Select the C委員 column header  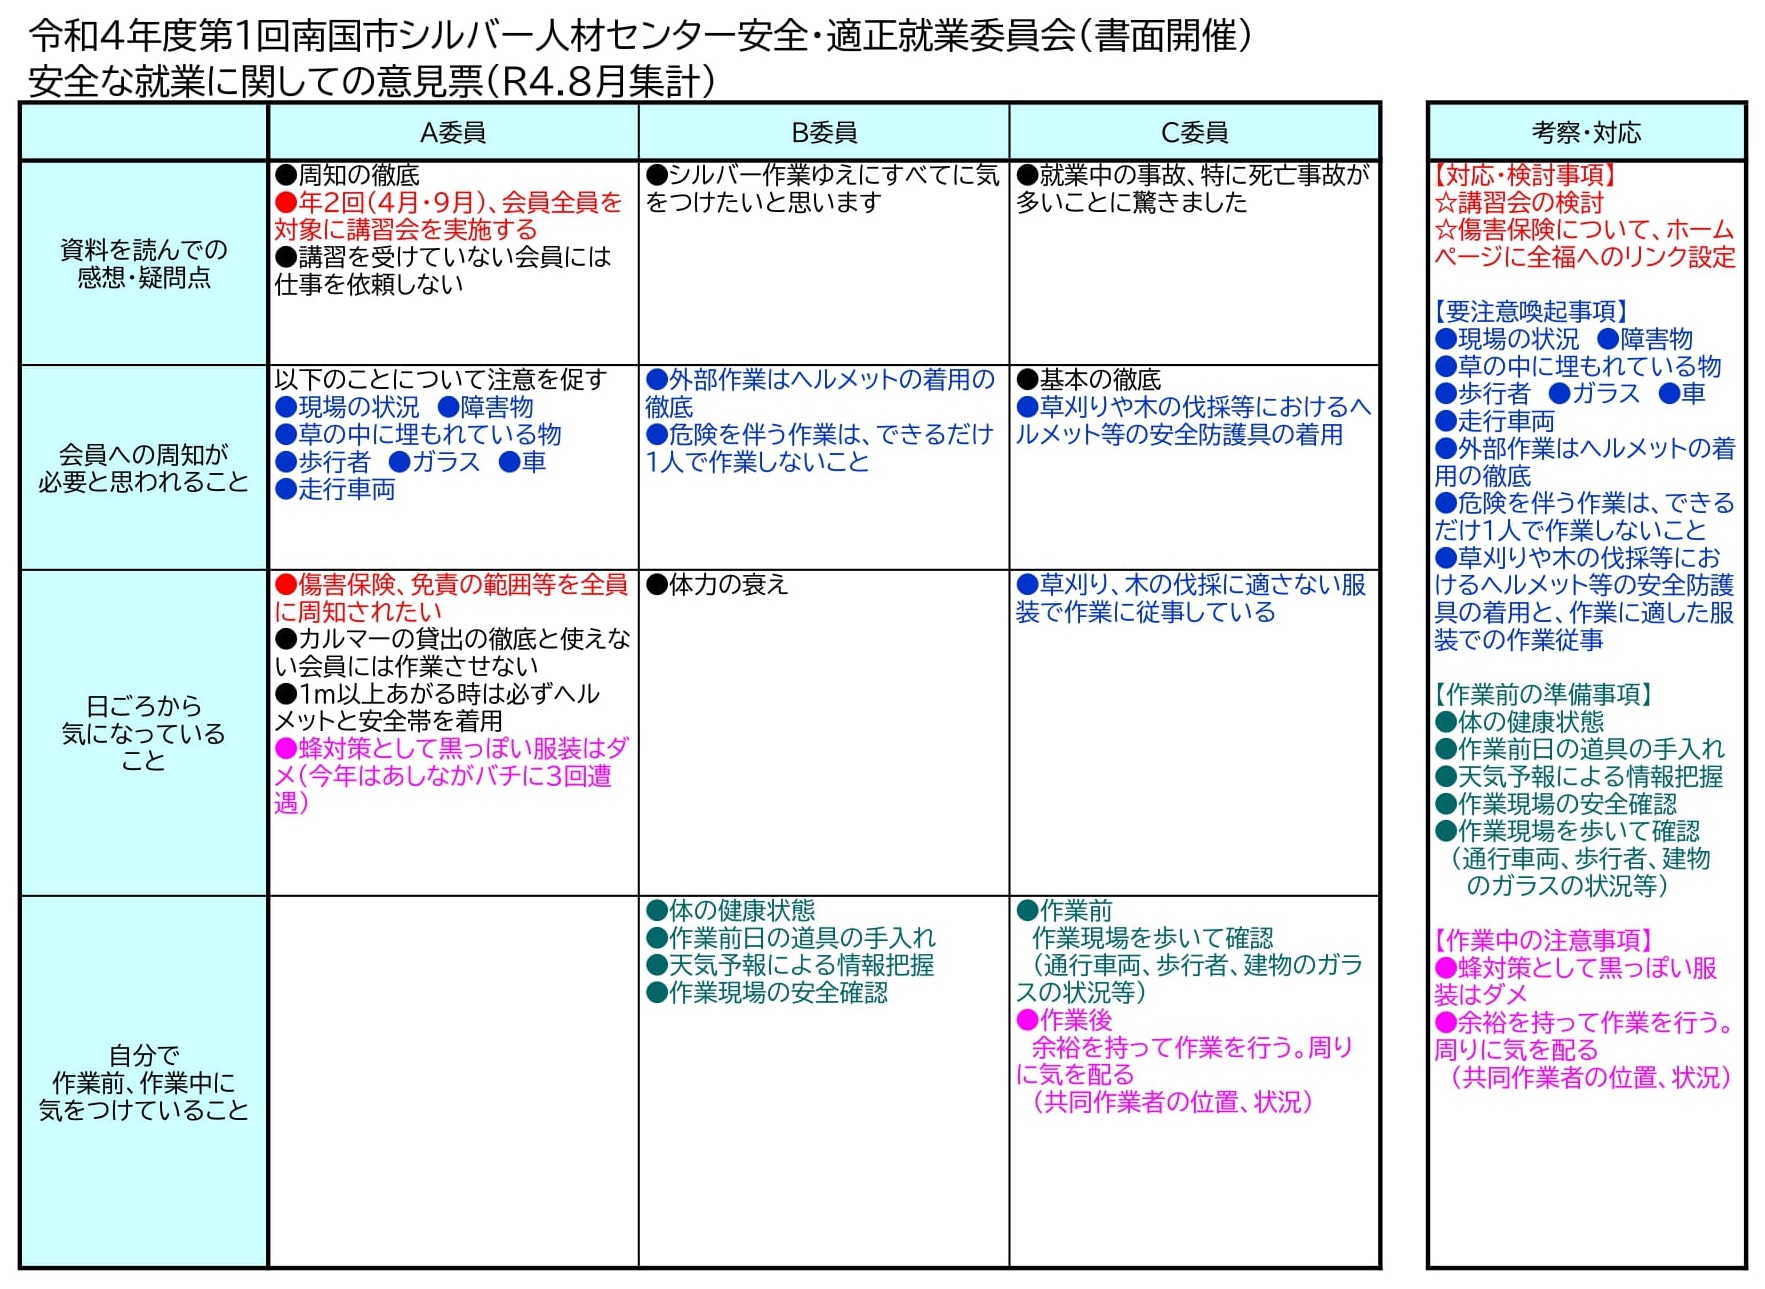click(1194, 132)
